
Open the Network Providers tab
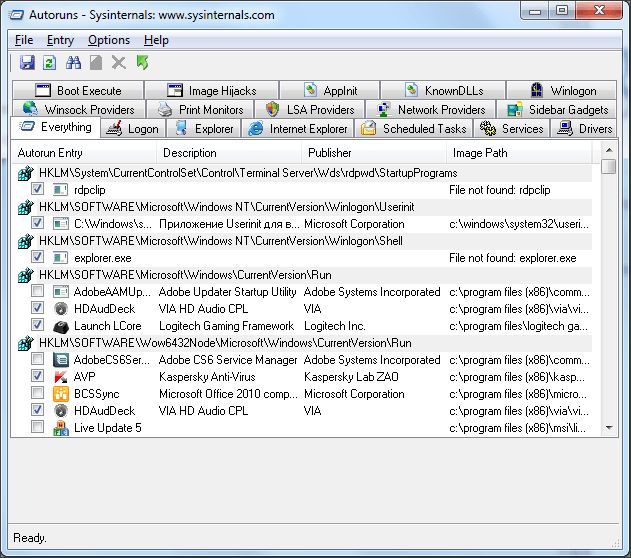pyautogui.click(x=430, y=109)
